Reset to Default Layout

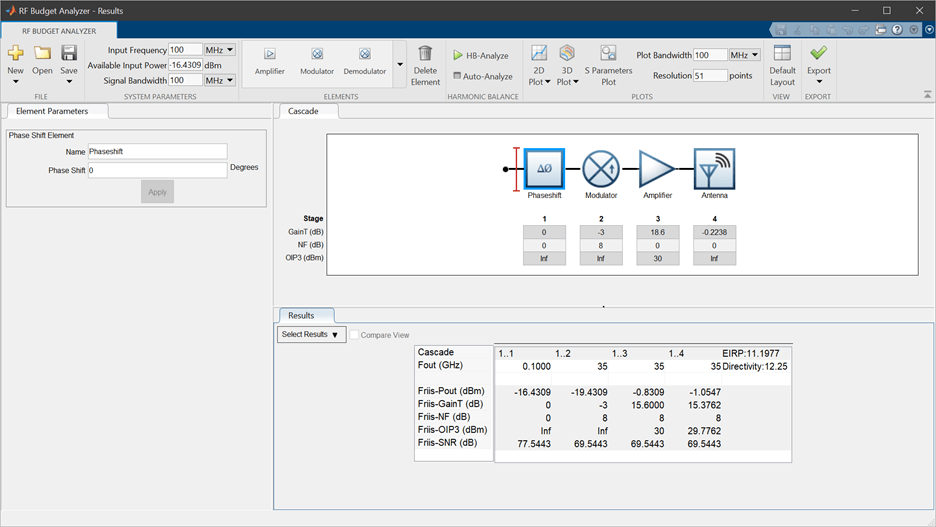pos(782,65)
